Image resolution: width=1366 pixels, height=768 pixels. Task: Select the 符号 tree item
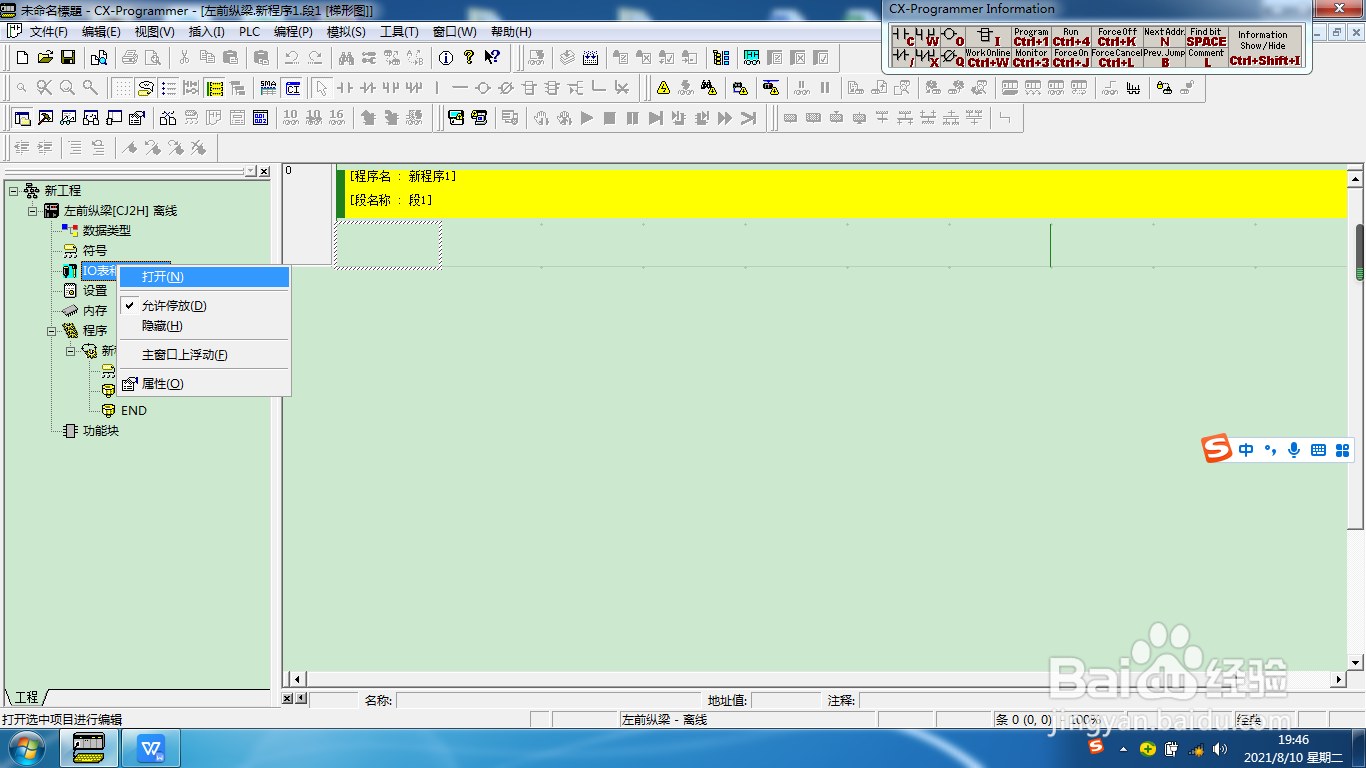tap(94, 251)
